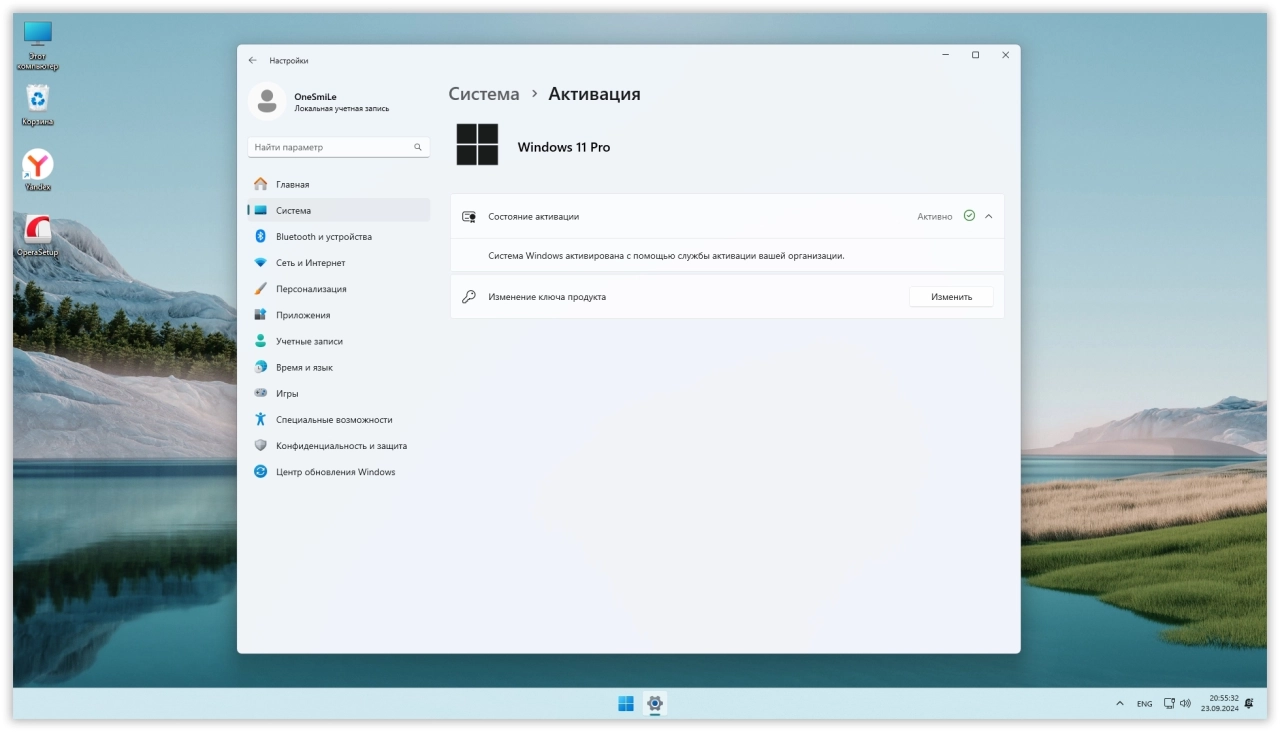Image resolution: width=1280 pixels, height=732 pixels.
Task: Click the 'Windows 11 Pro' edition text
Action: point(564,147)
